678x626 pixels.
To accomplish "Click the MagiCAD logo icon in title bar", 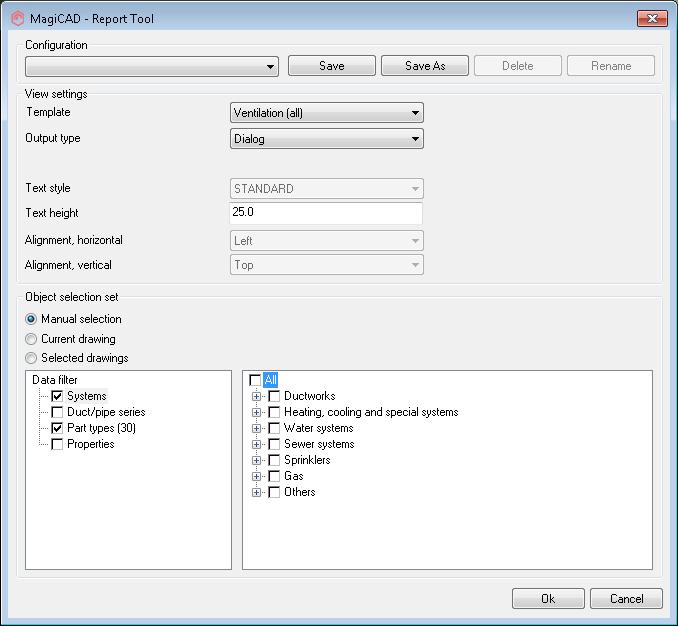I will [x=17, y=19].
